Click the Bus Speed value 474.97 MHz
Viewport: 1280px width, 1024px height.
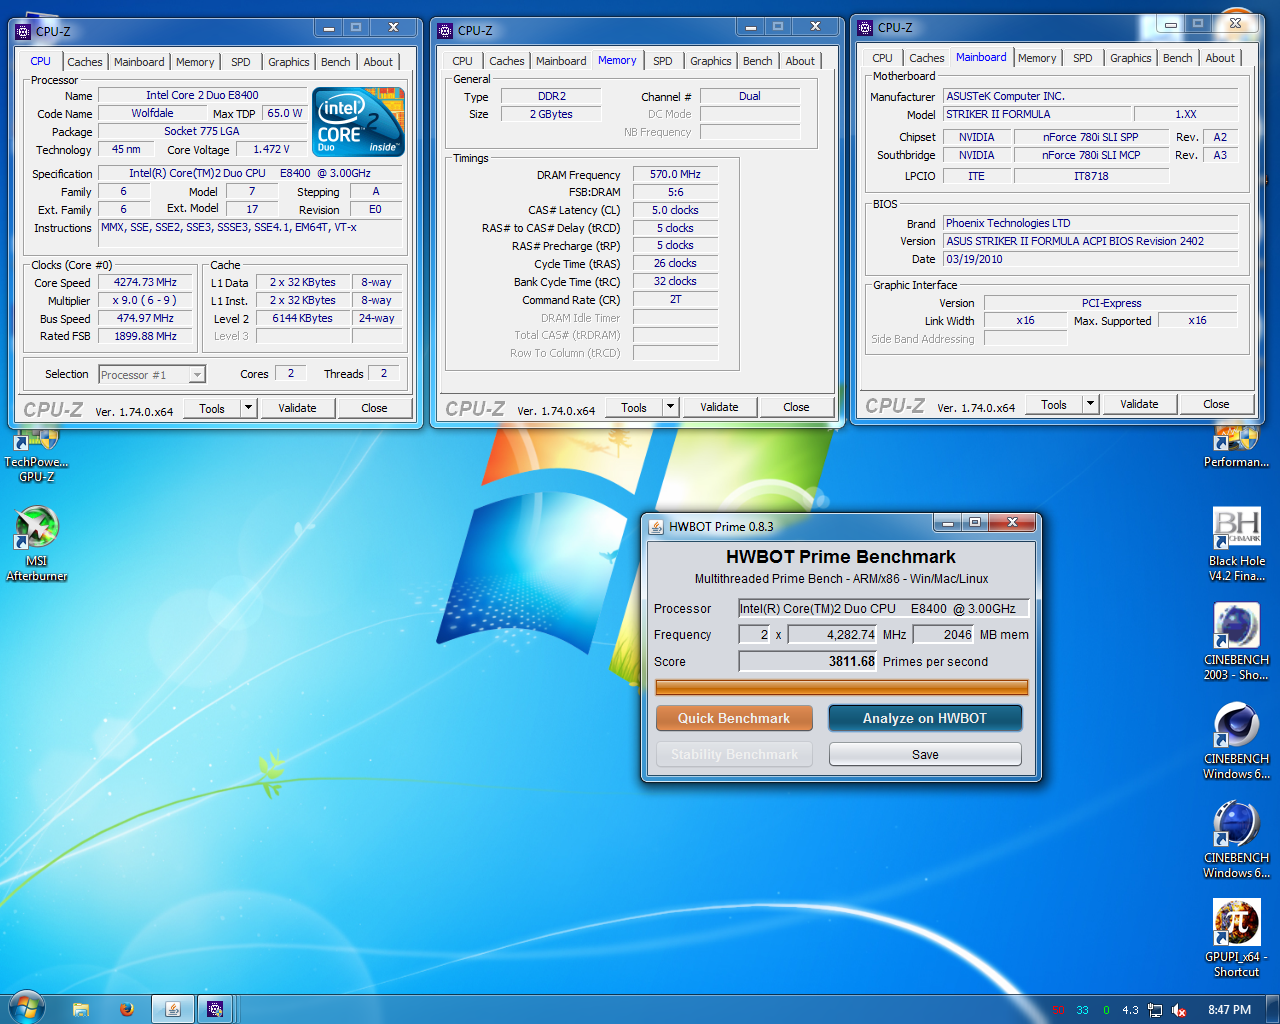tap(145, 318)
